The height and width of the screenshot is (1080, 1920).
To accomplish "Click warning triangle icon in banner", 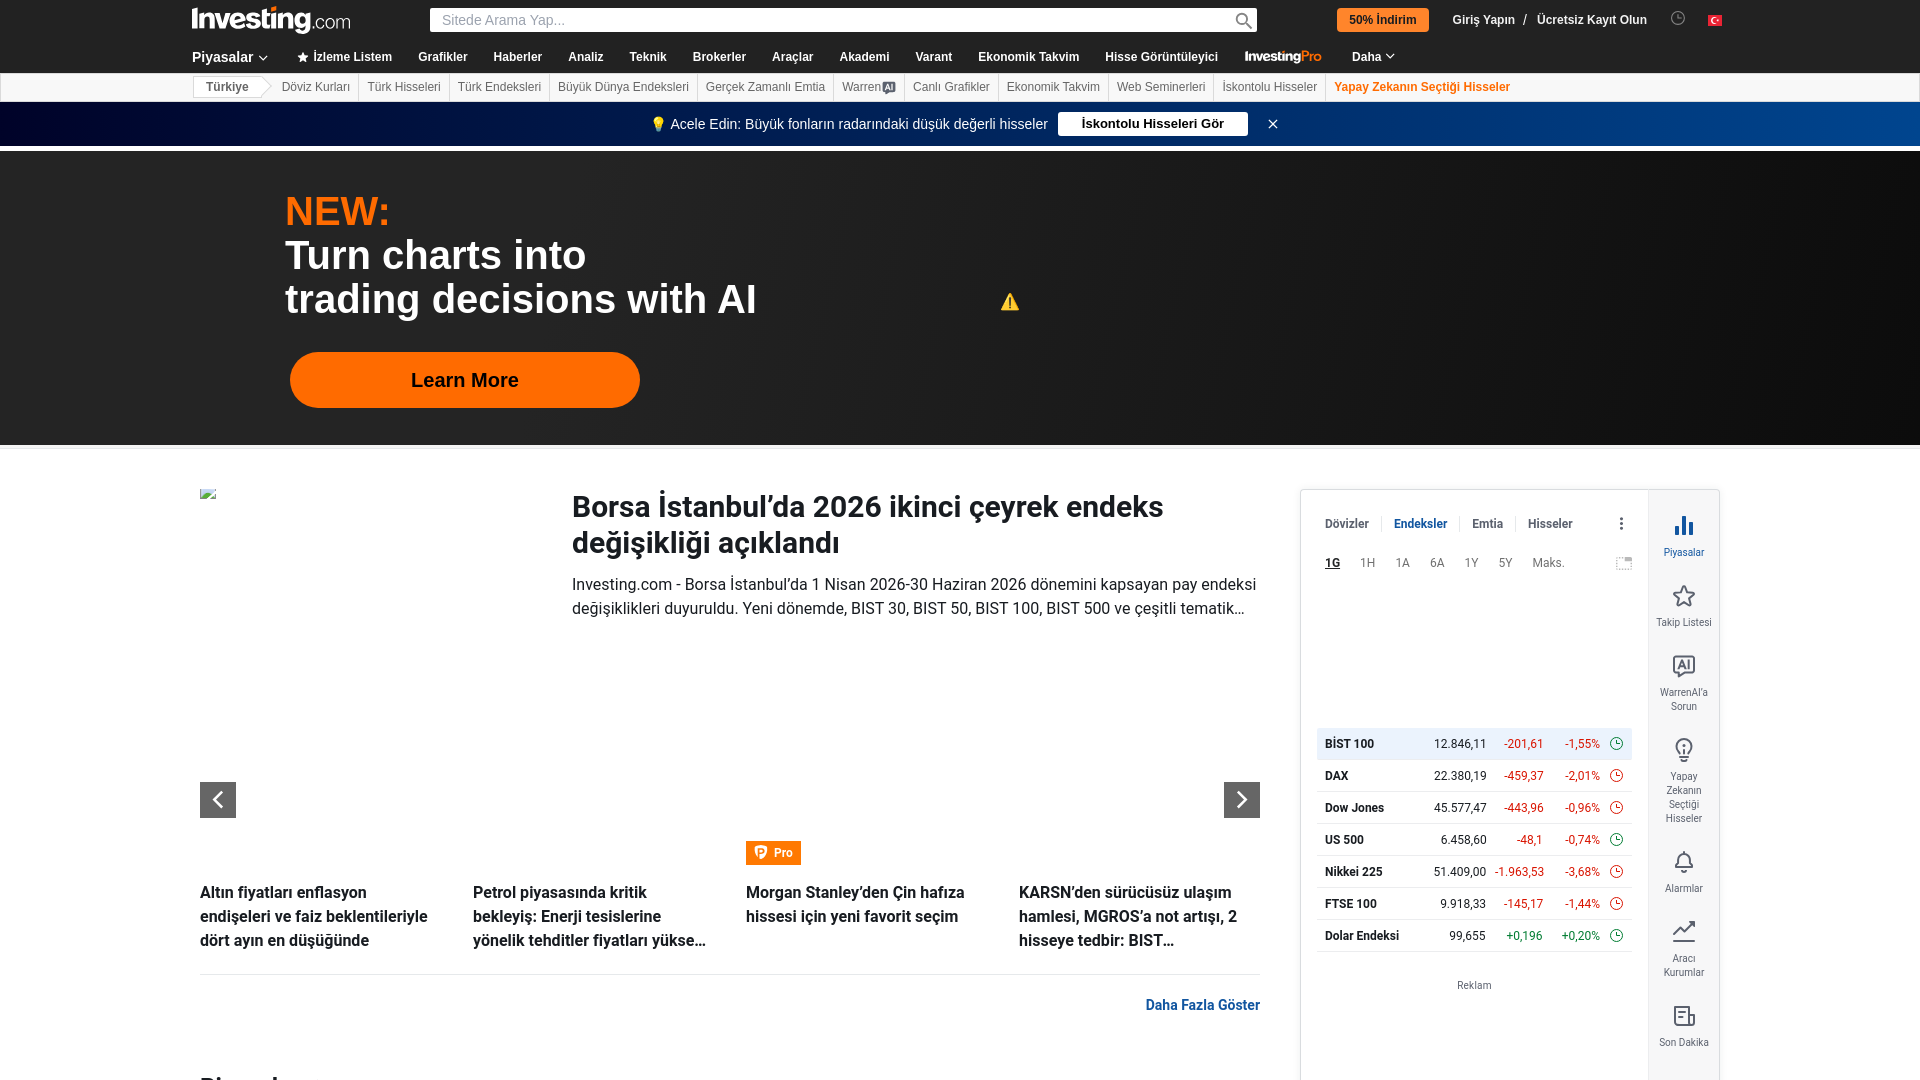I will click(1010, 302).
